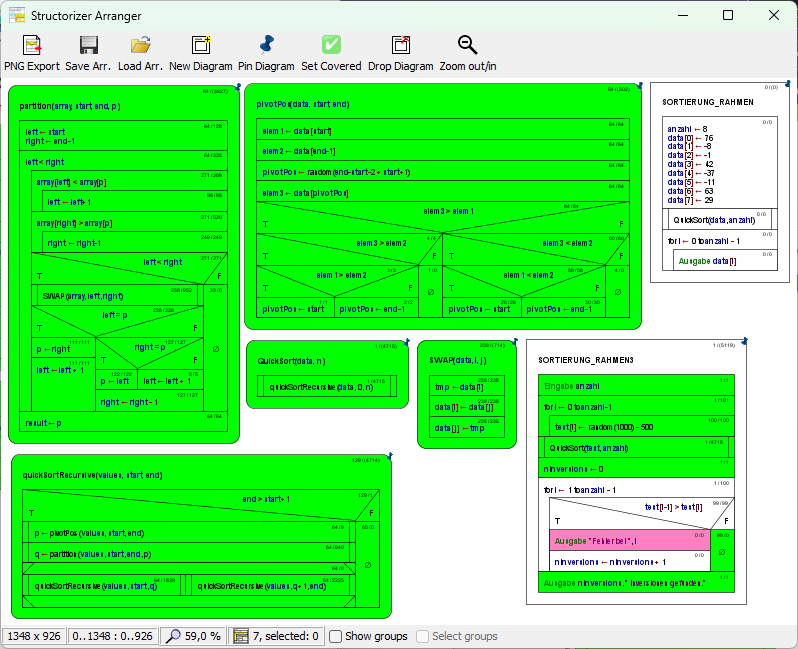Select the pivotPos(data, start, end) diagram header
Image resolution: width=798 pixels, height=649 pixels.
303,104
